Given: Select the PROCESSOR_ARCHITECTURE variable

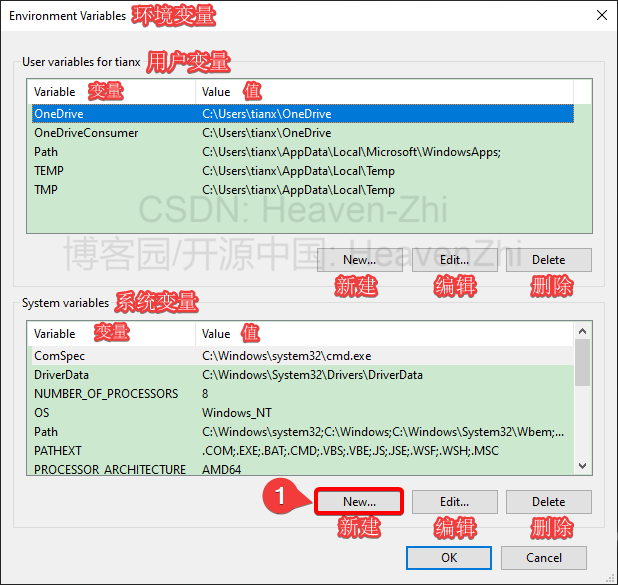Looking at the screenshot, I should [303, 469].
